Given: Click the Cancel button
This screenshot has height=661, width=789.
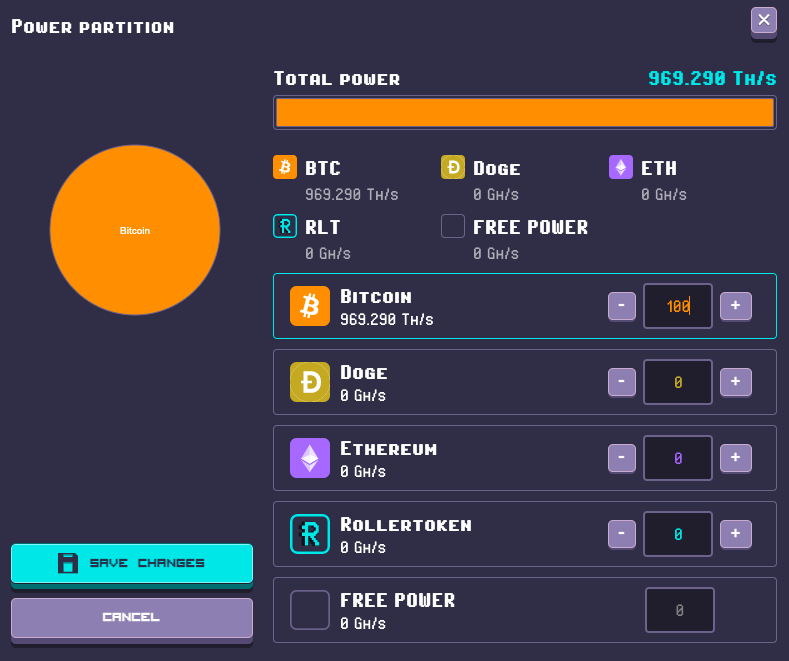Looking at the screenshot, I should pos(132,618).
